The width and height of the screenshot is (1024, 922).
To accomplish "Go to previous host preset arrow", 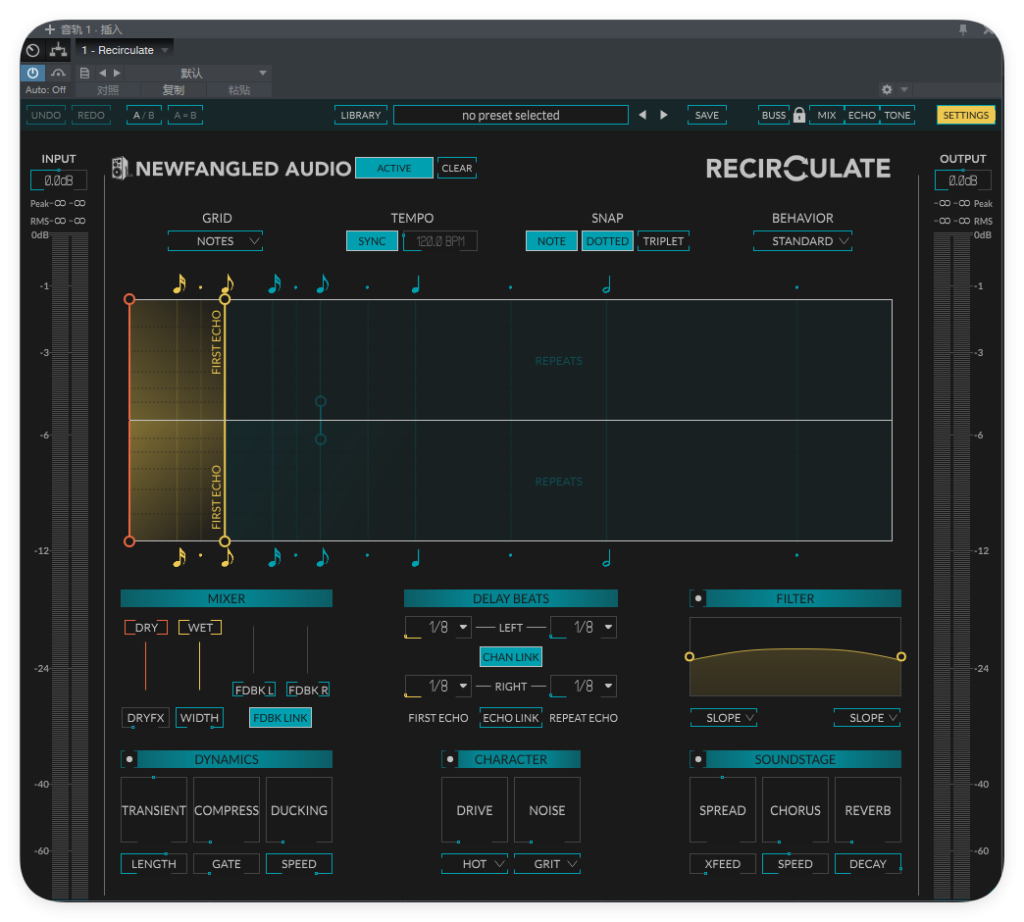I will (x=102, y=72).
